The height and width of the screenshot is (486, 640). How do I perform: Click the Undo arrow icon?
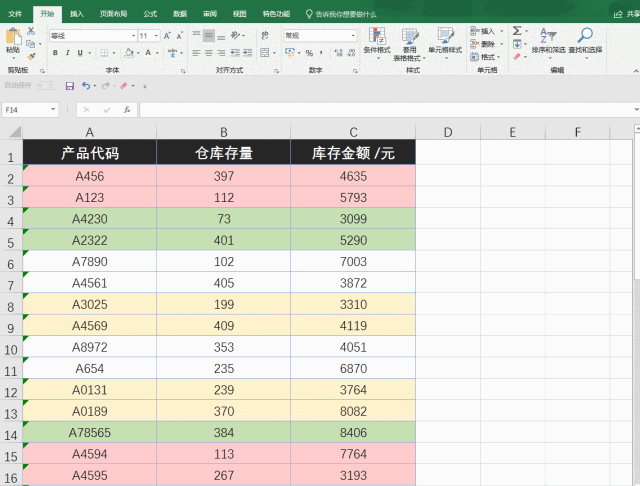tap(86, 86)
